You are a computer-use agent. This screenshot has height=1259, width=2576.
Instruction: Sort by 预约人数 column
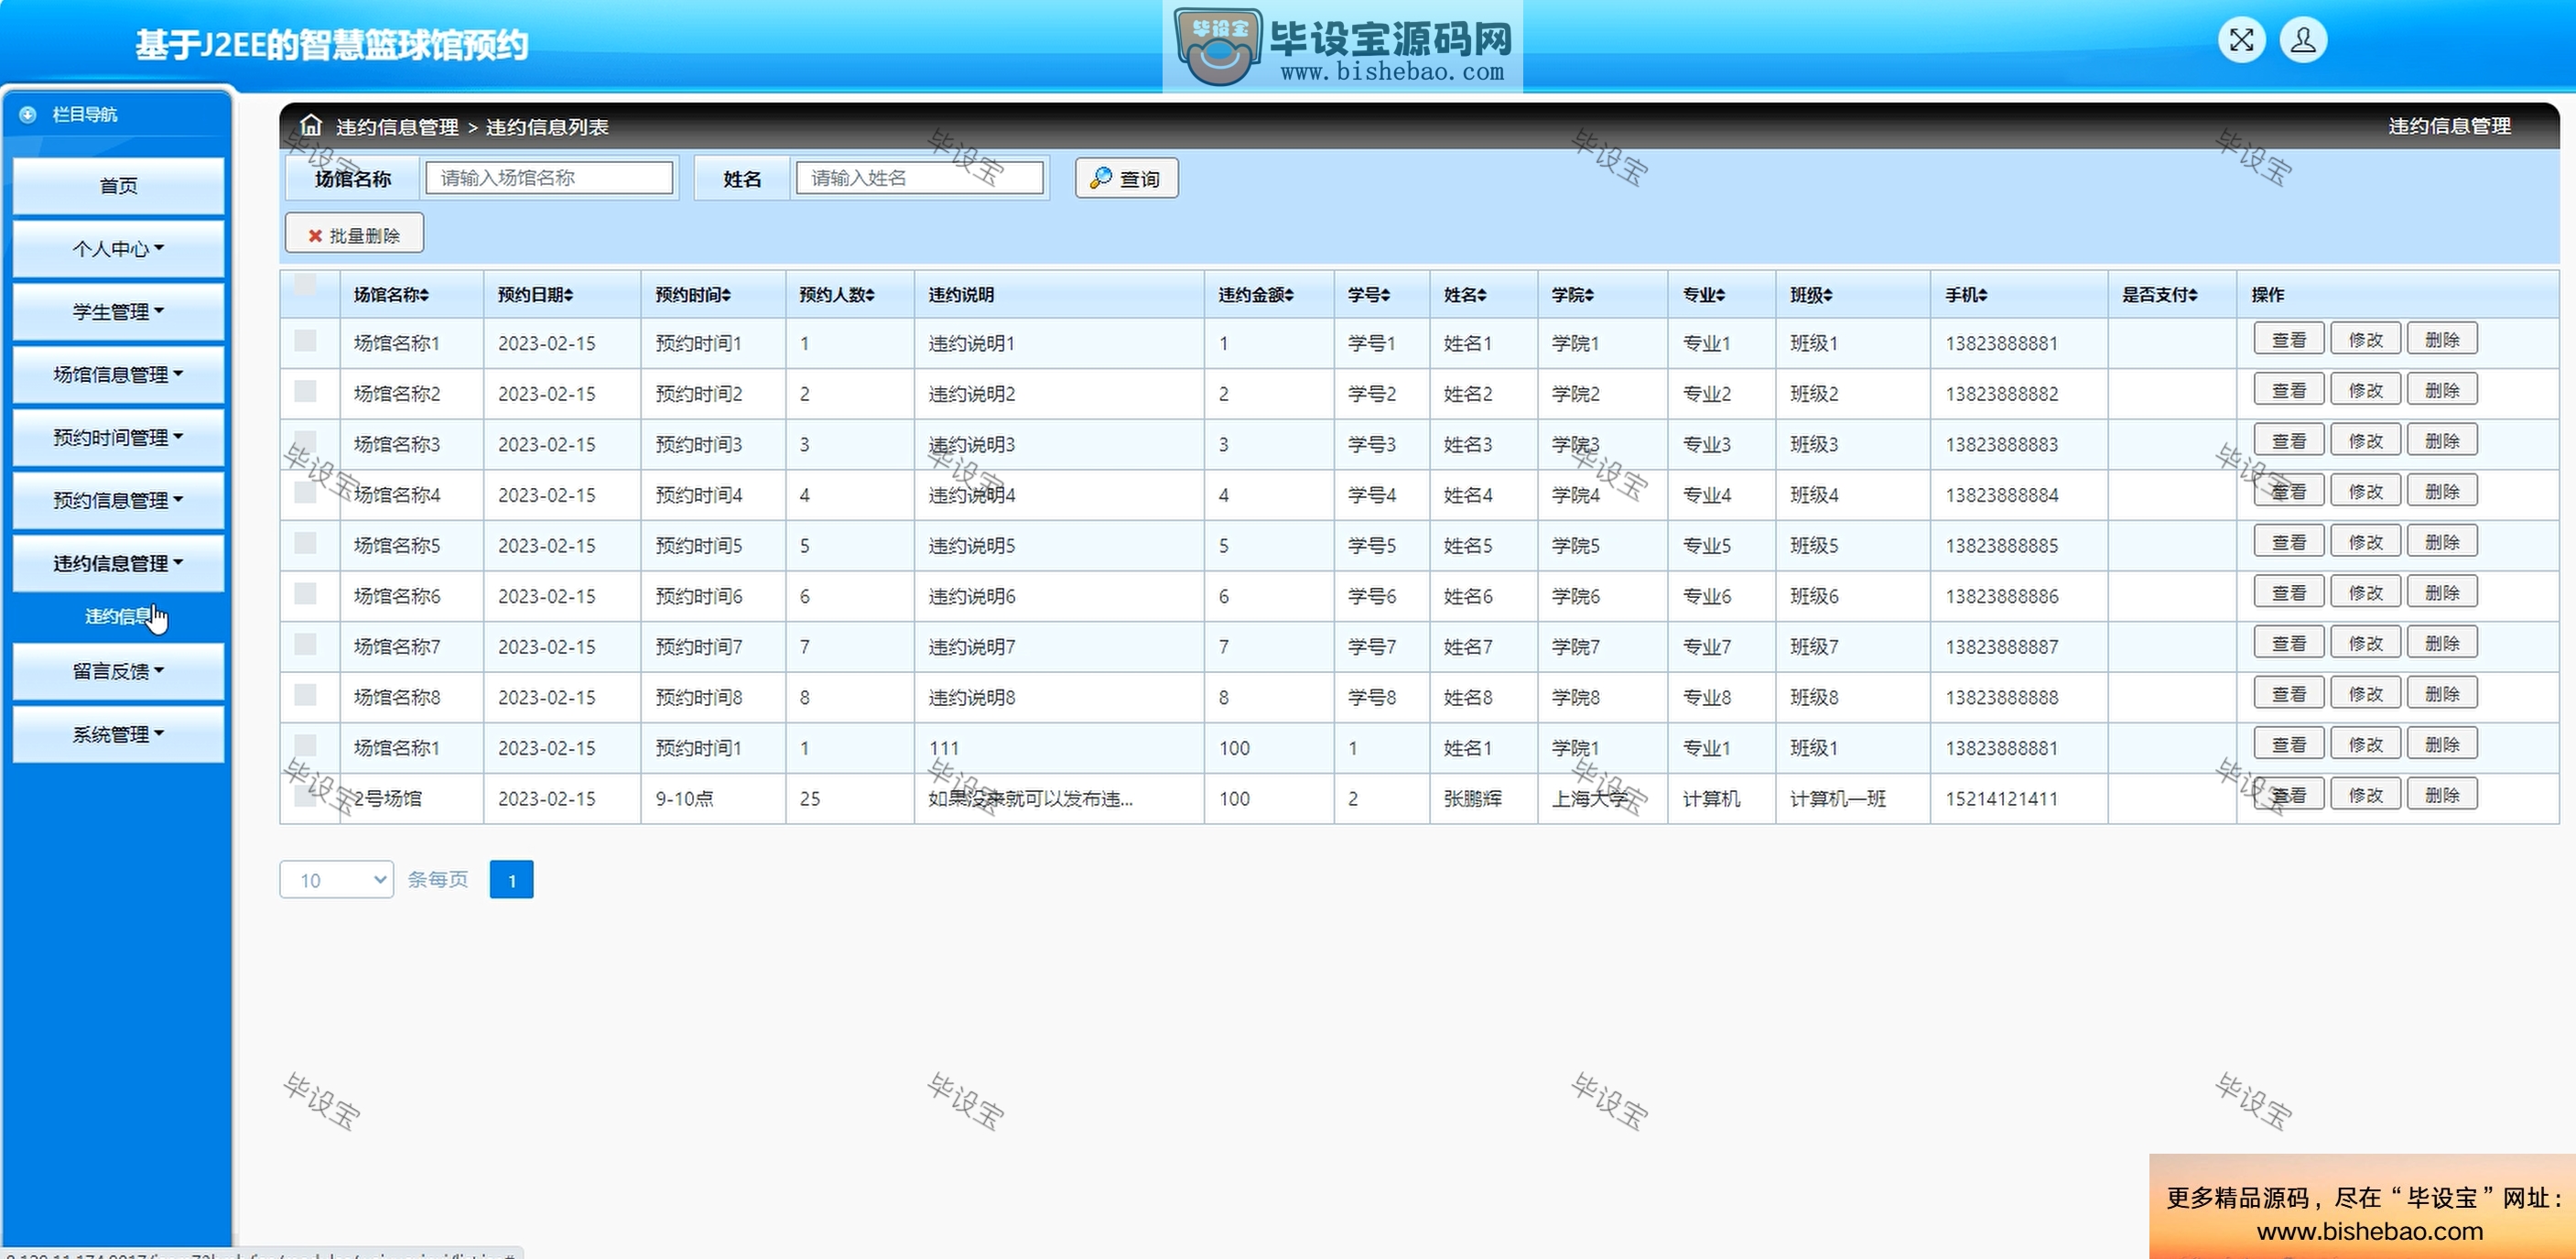[837, 295]
